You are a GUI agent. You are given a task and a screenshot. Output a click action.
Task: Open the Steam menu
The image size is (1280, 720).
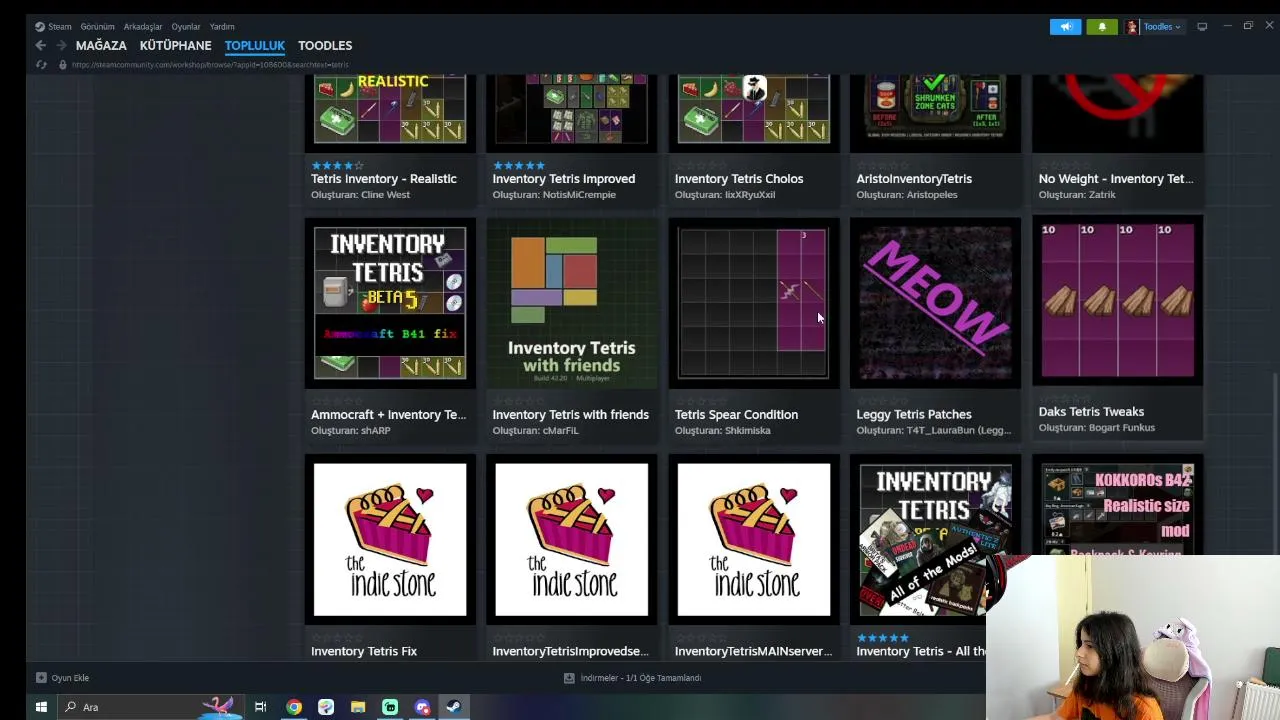(60, 27)
